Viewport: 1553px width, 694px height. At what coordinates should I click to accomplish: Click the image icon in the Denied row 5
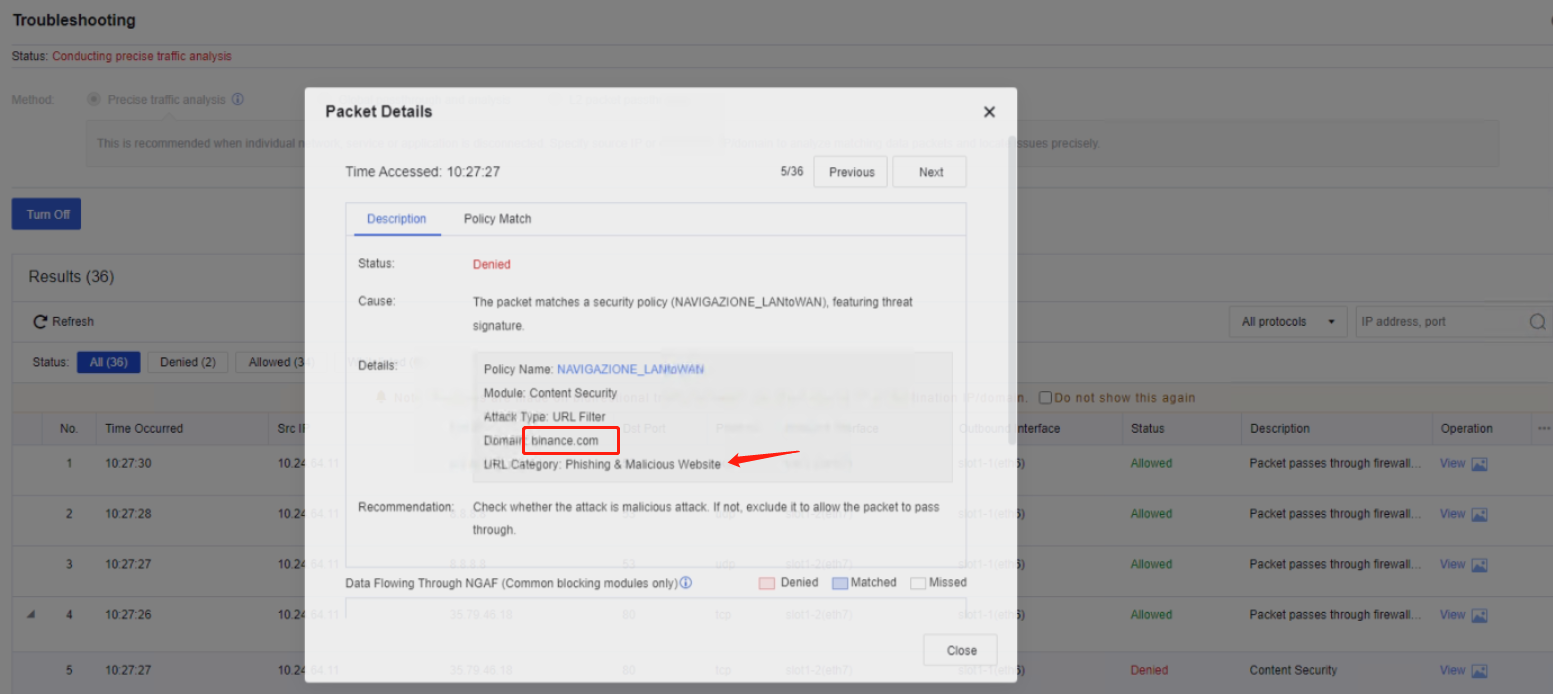(x=1479, y=671)
